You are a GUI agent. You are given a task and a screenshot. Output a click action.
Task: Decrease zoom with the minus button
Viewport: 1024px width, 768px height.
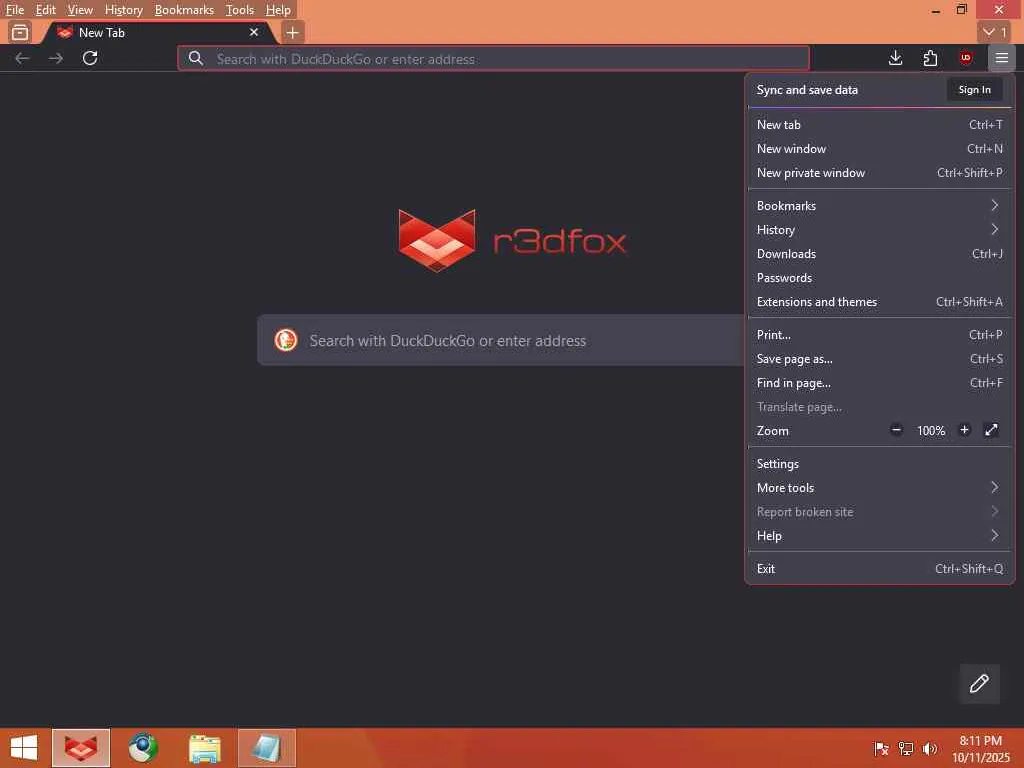click(x=897, y=430)
